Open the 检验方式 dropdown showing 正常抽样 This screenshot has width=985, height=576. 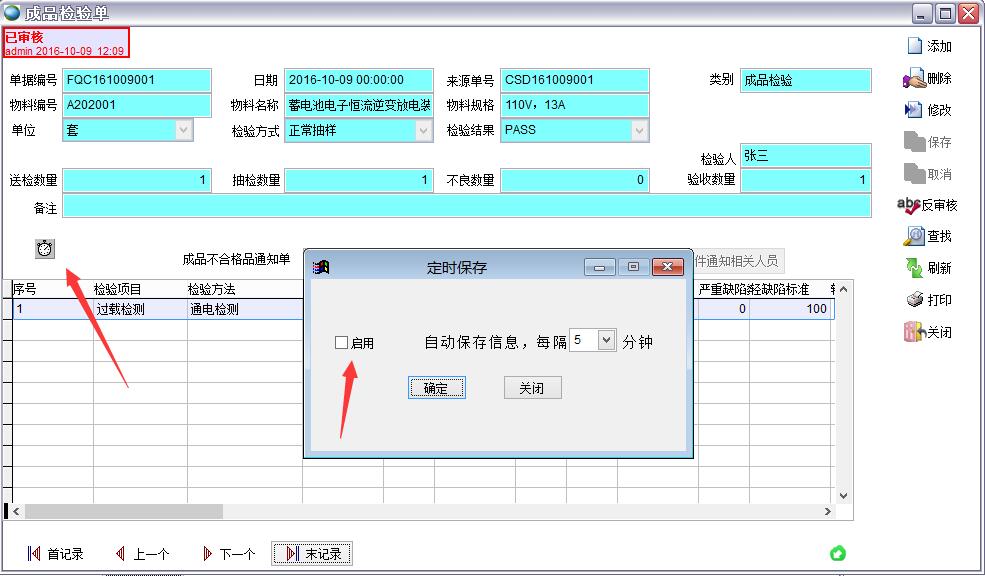coord(424,129)
